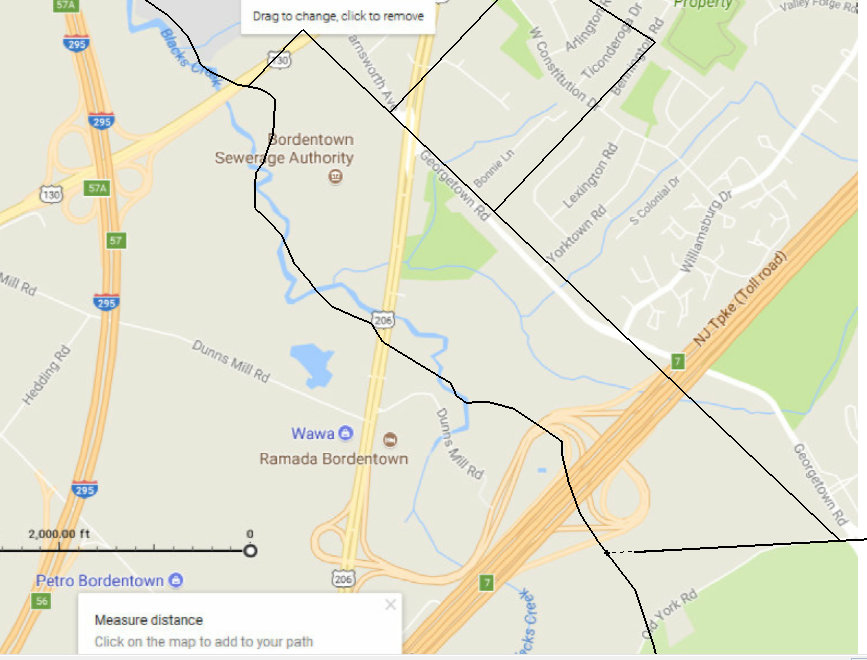867x660 pixels.
Task: Click the Drag to change tooltip
Action: [338, 16]
